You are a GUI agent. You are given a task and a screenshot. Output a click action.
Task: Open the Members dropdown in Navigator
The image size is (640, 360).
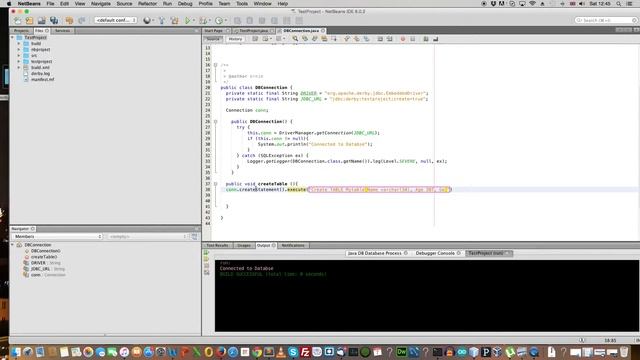tap(57, 236)
